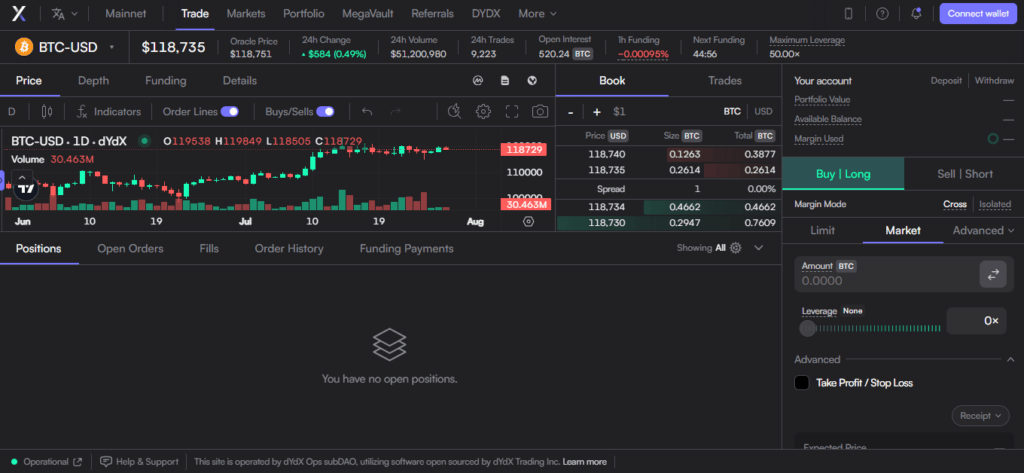
Task: Collapse the chart legend chevron
Action: (x=22, y=177)
